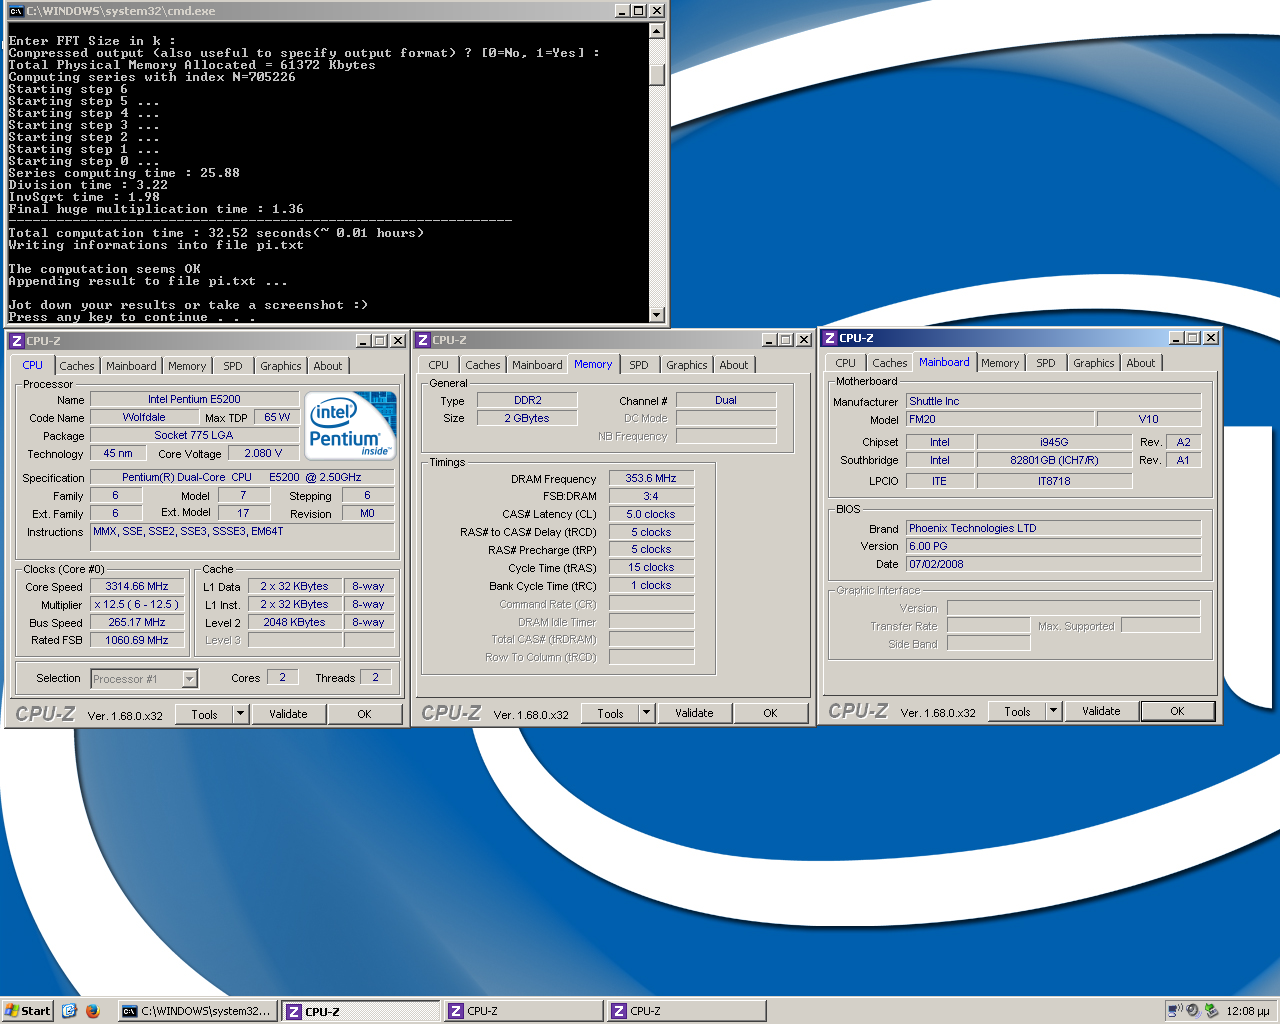Screen dimensions: 1280x1024
Task: Click cmd window scrollbar down arrow
Action: pyautogui.click(x=657, y=315)
